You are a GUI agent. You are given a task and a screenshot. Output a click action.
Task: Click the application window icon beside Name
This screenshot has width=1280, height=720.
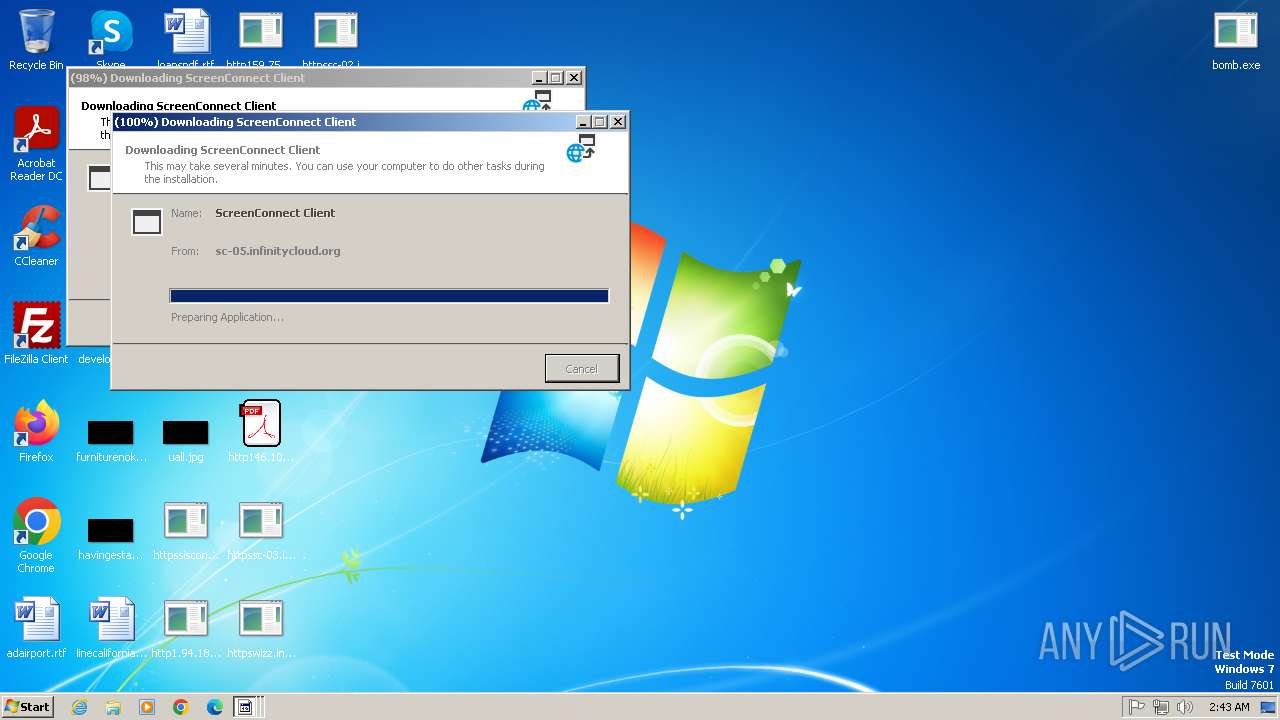[x=147, y=222]
